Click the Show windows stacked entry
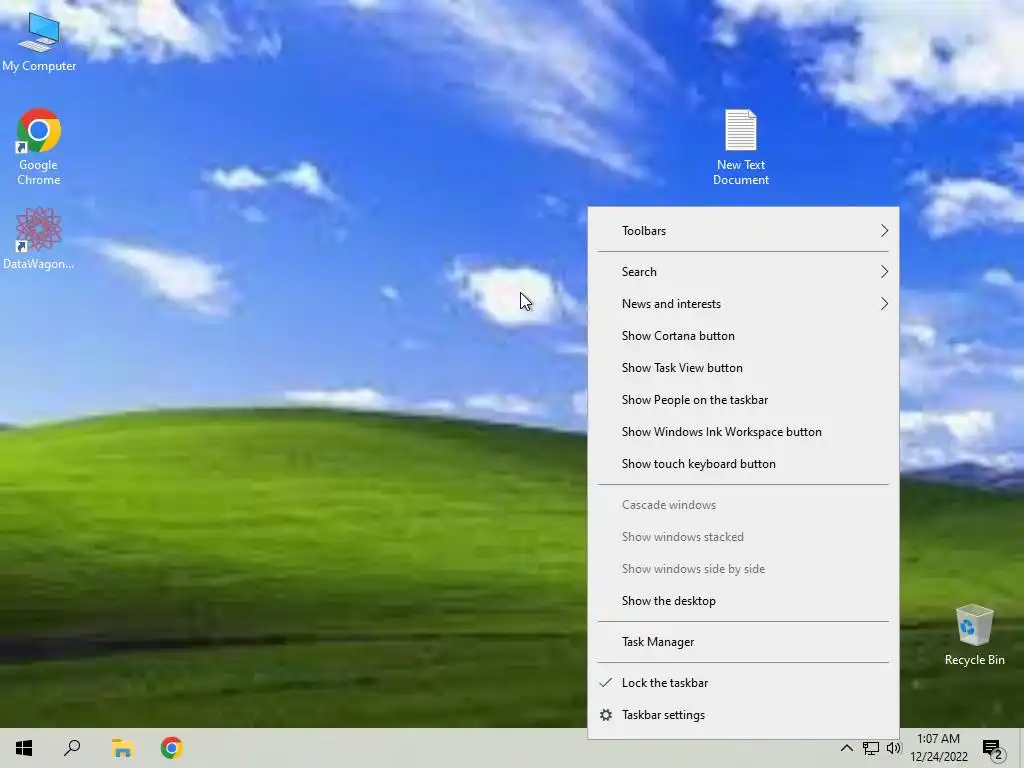 743,537
